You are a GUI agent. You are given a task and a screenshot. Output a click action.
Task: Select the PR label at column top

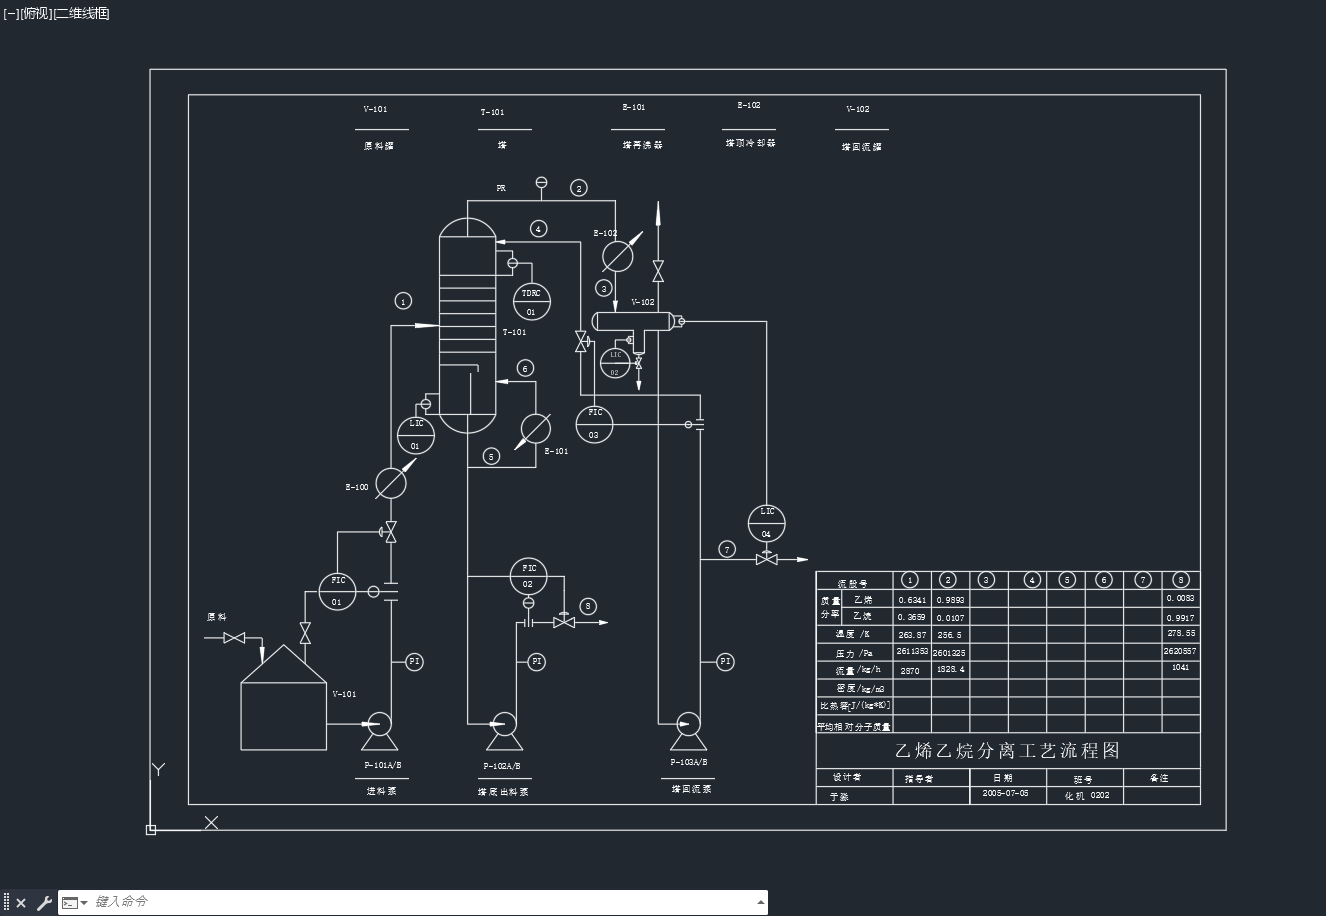501,188
